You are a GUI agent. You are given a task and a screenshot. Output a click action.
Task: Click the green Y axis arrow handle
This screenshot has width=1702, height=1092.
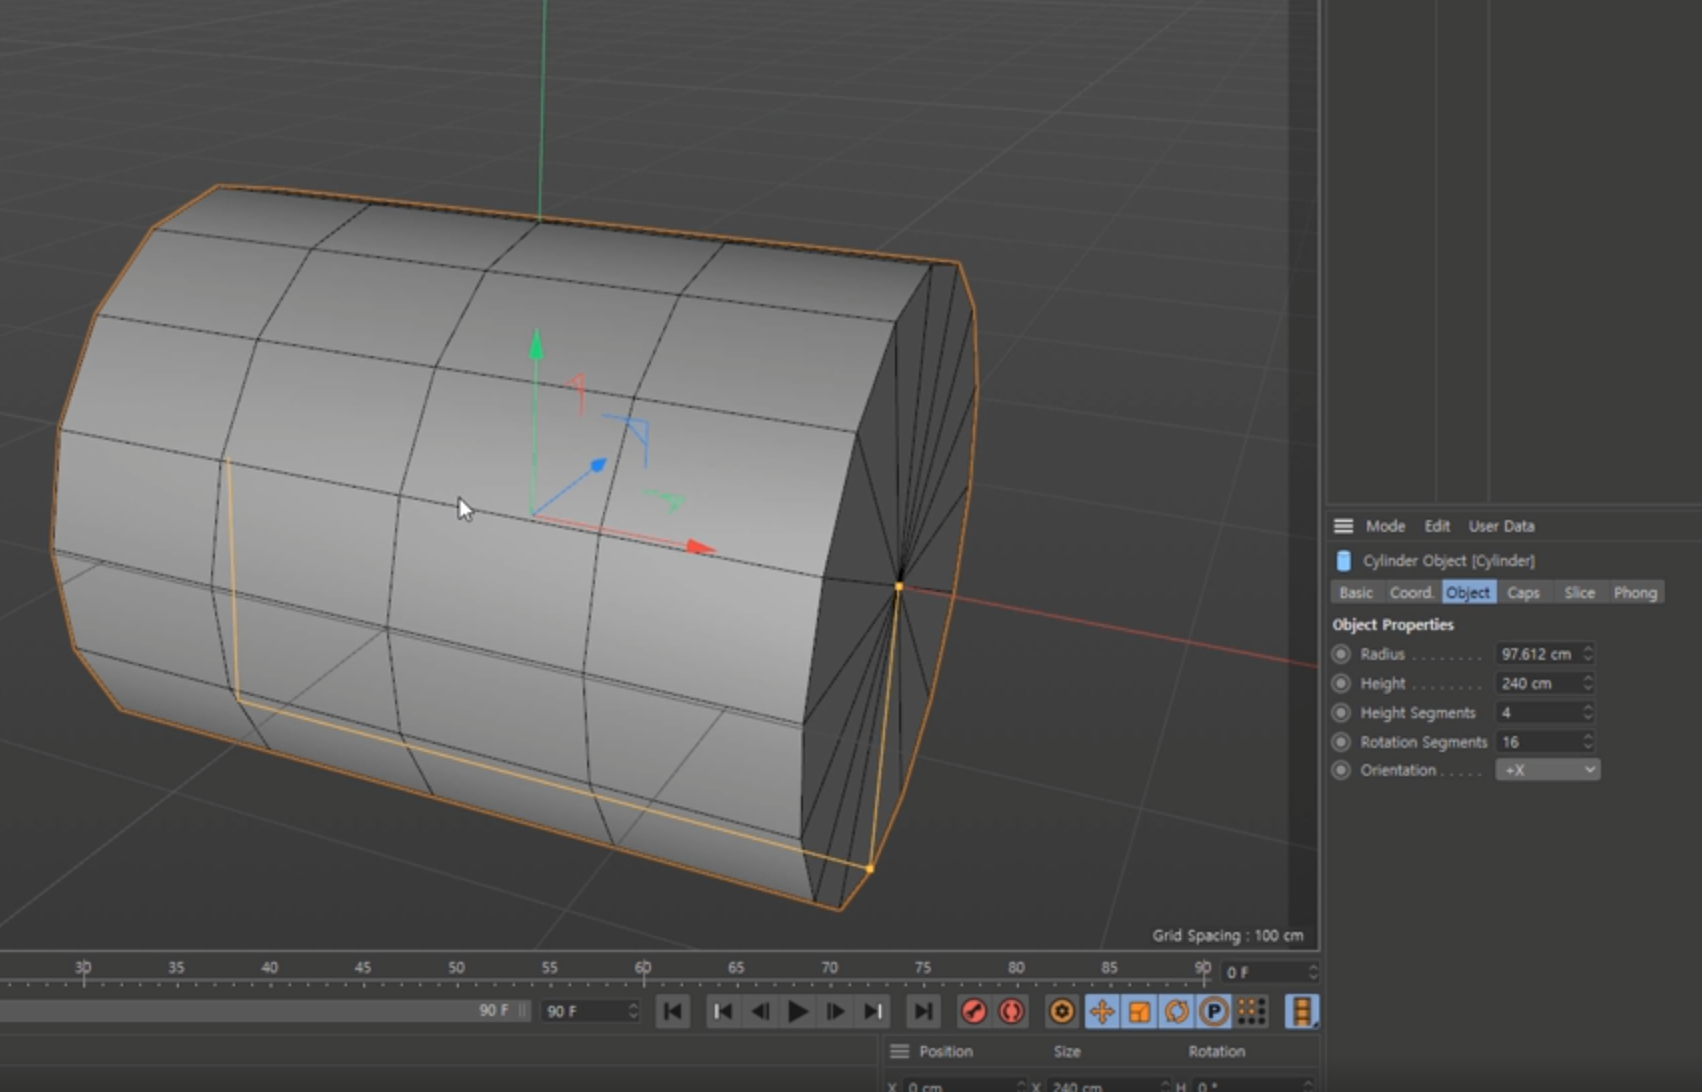(x=536, y=345)
